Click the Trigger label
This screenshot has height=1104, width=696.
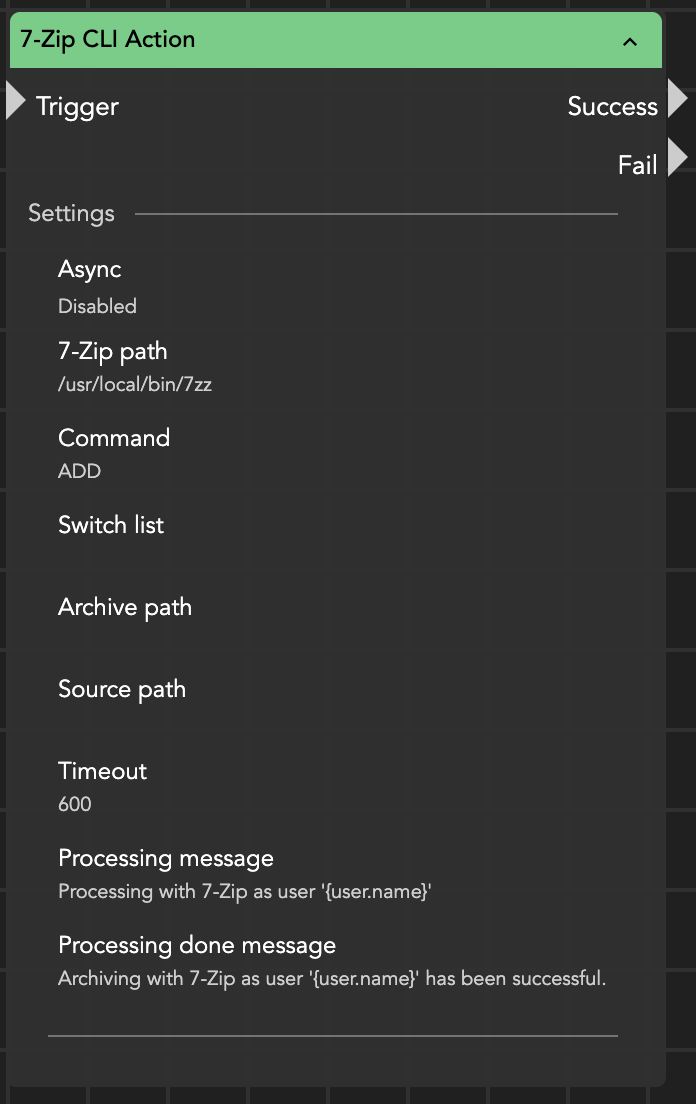click(77, 107)
